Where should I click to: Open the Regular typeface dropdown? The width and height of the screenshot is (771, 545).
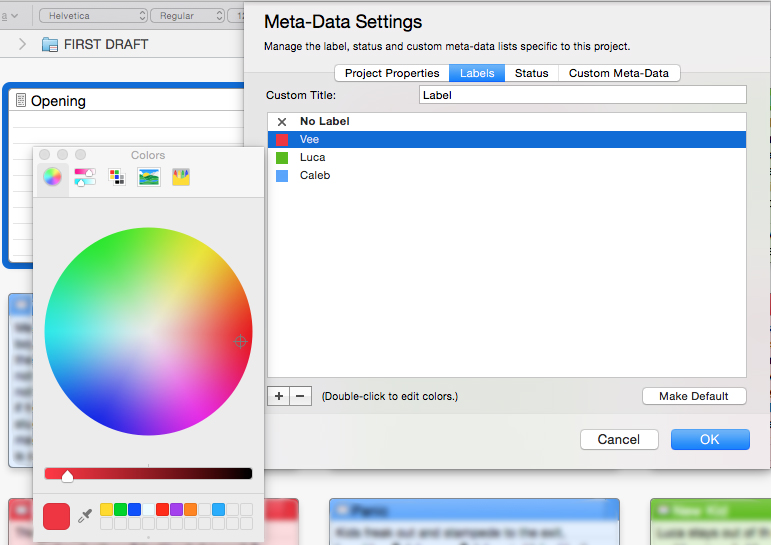[187, 16]
